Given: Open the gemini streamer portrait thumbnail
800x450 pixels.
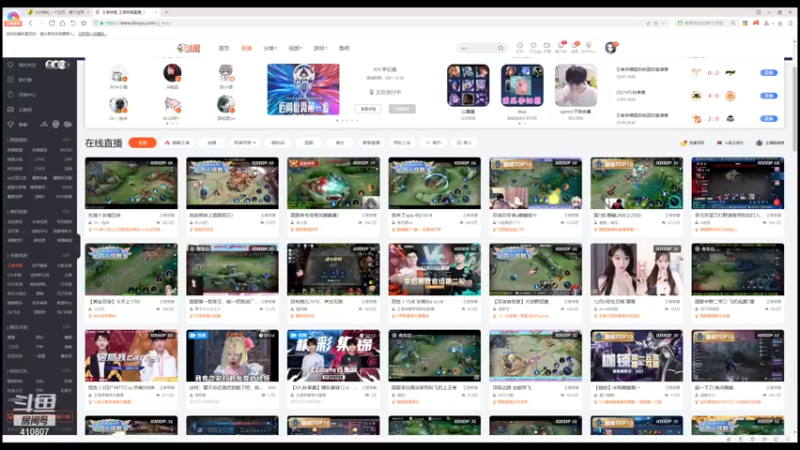Looking at the screenshot, I should (576, 85).
